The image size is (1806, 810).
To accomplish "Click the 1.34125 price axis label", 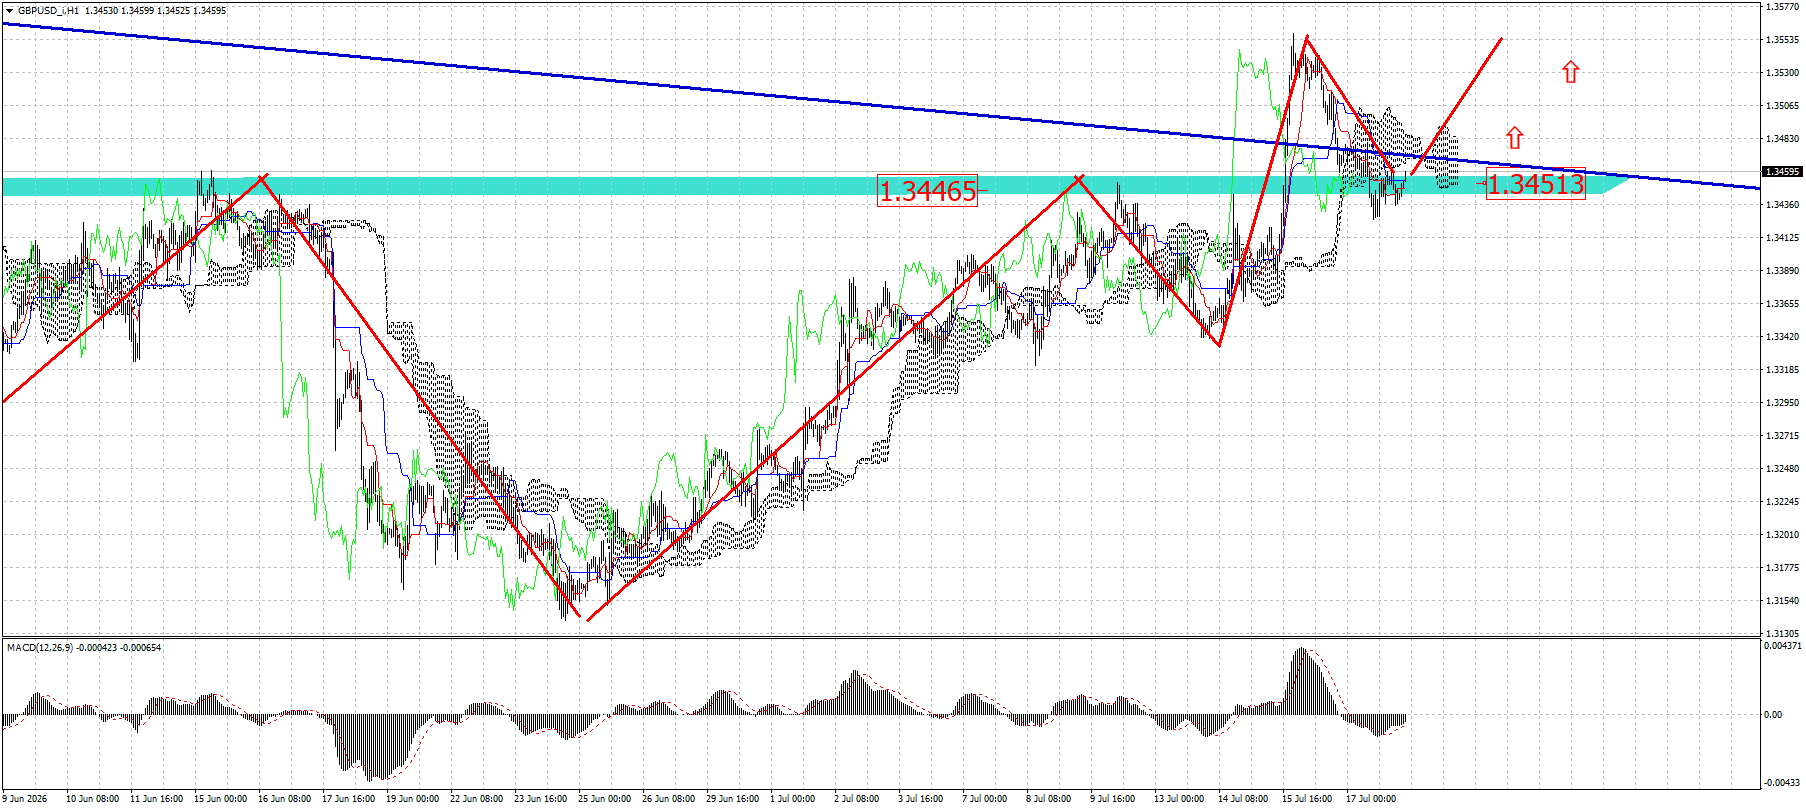I will pos(1783,238).
